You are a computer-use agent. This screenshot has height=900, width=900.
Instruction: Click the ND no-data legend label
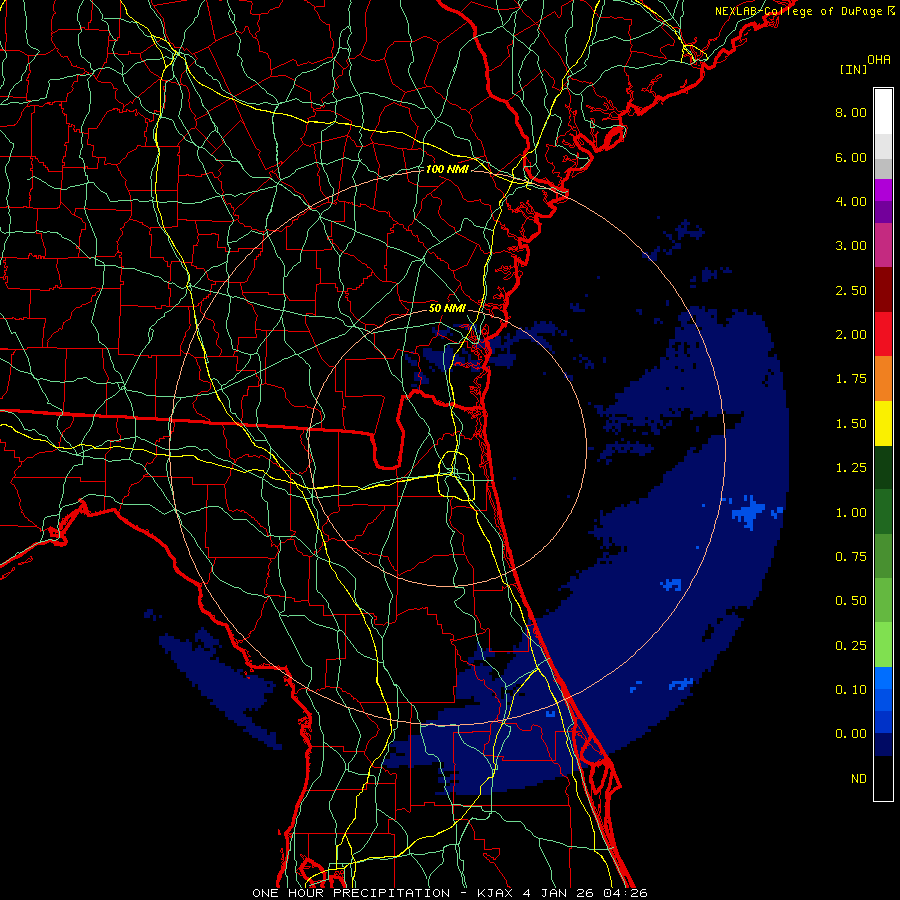859,779
